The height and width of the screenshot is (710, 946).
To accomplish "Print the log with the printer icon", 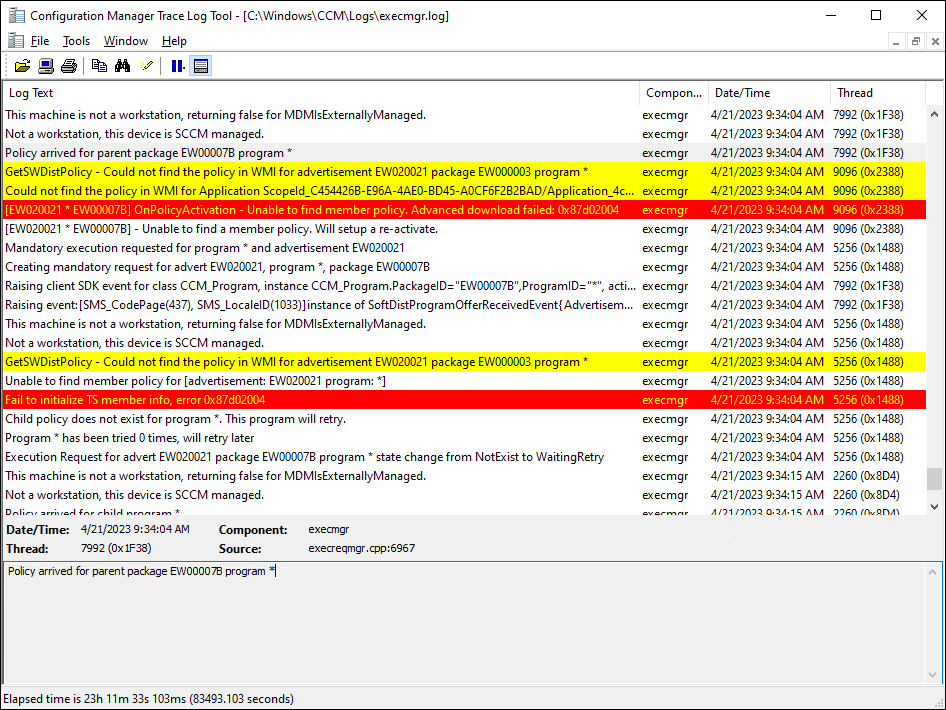I will click(68, 66).
